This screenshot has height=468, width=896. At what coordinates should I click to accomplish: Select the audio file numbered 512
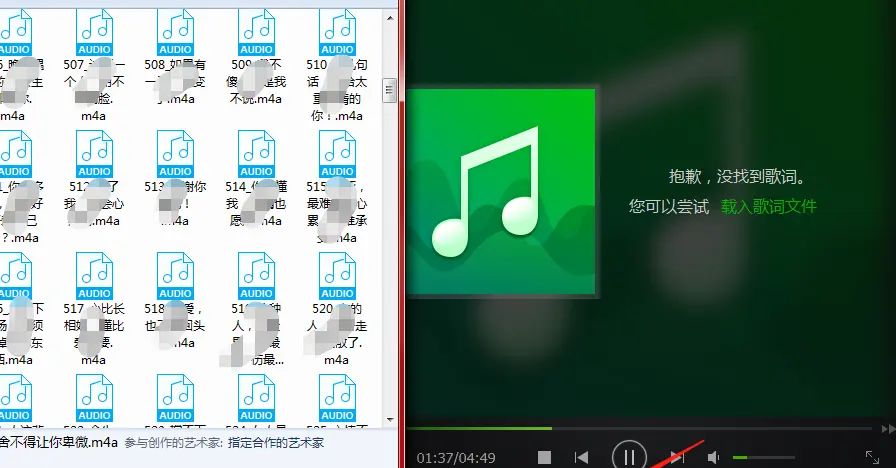[x=94, y=179]
